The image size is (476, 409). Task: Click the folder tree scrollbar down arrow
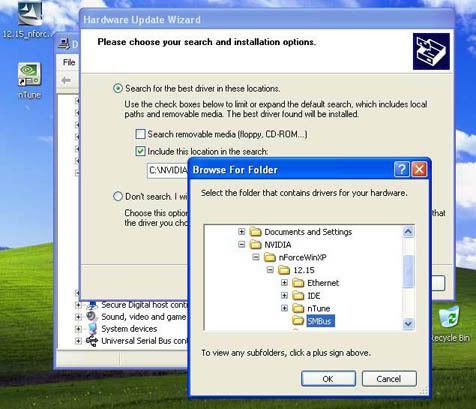pyautogui.click(x=408, y=323)
